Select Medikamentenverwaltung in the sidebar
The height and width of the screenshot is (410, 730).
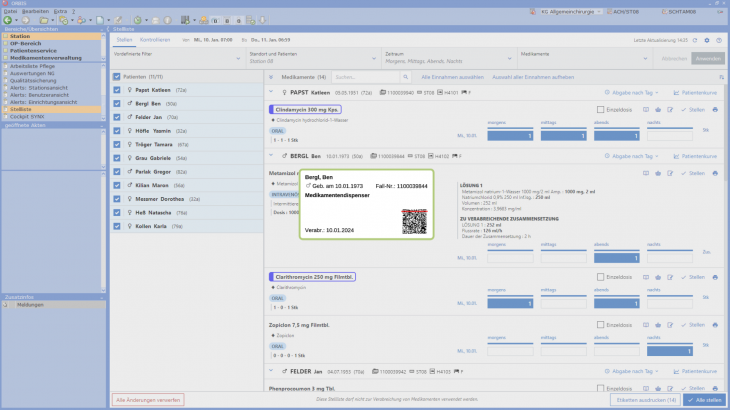45,58
